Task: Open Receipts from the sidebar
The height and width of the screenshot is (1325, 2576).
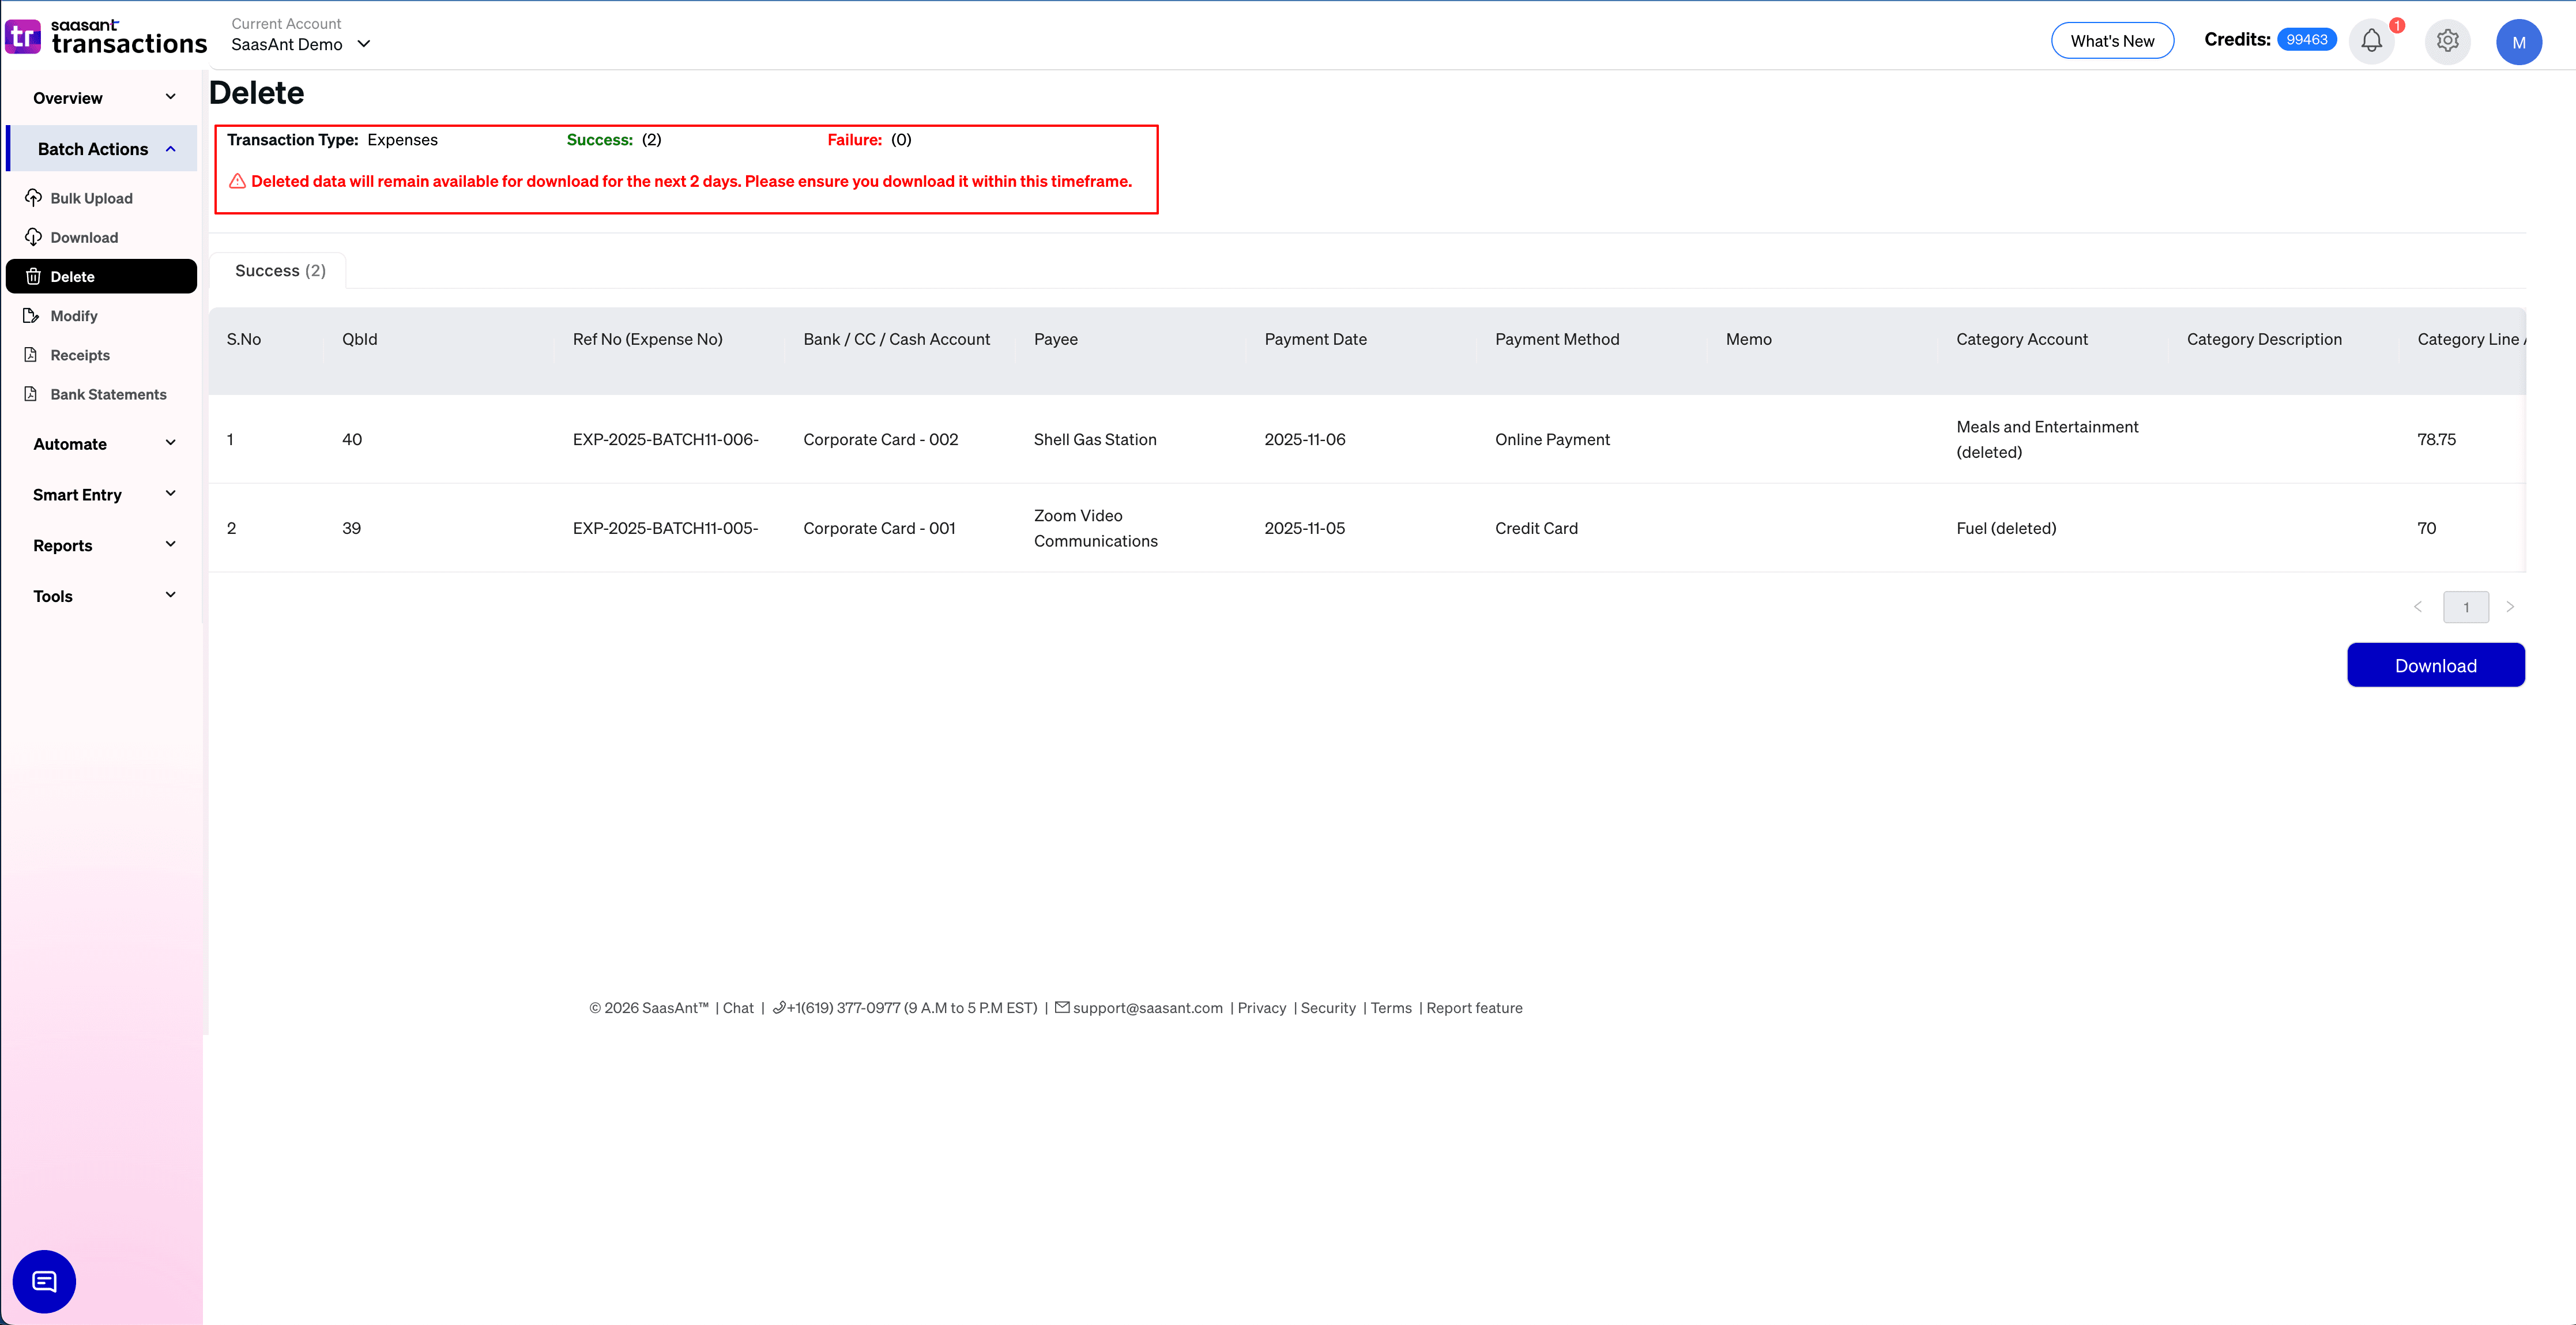Action: pos(80,355)
